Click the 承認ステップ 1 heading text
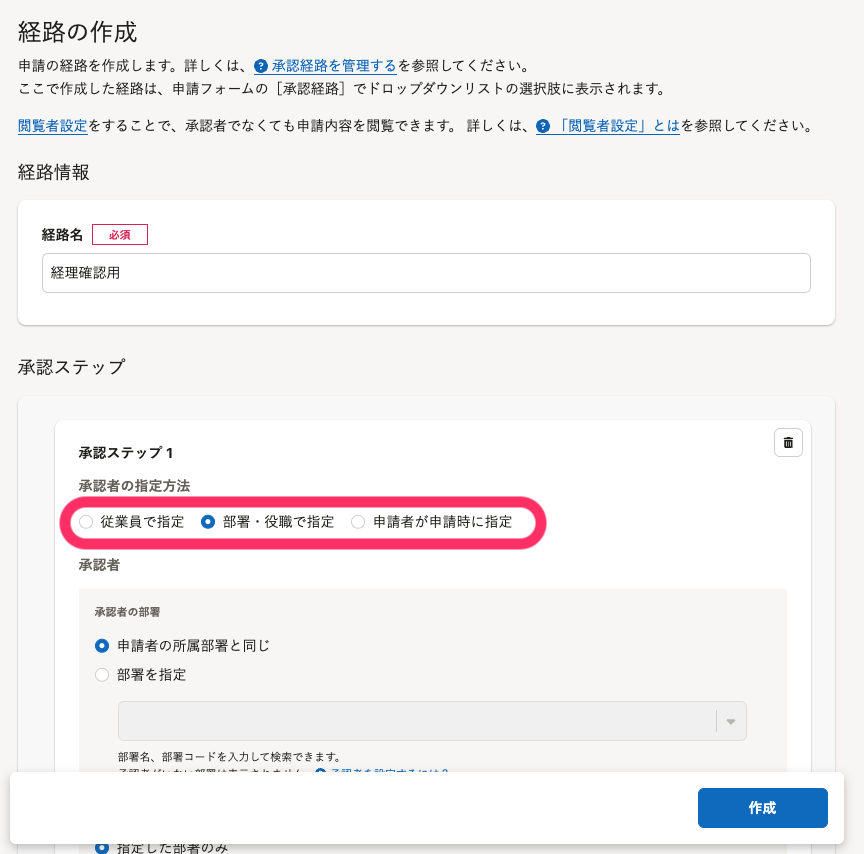Screen dimensions: 864x854 (x=126, y=453)
